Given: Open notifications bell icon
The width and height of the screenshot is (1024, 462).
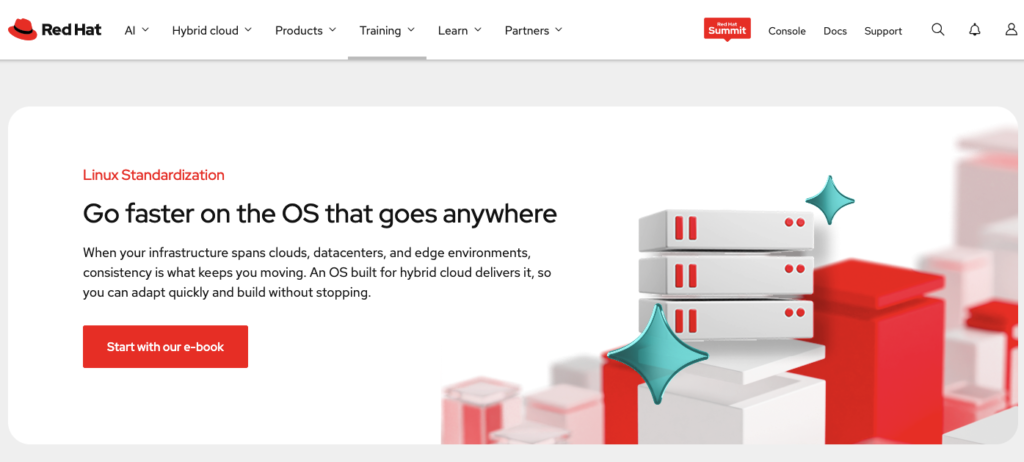Looking at the screenshot, I should point(974,29).
